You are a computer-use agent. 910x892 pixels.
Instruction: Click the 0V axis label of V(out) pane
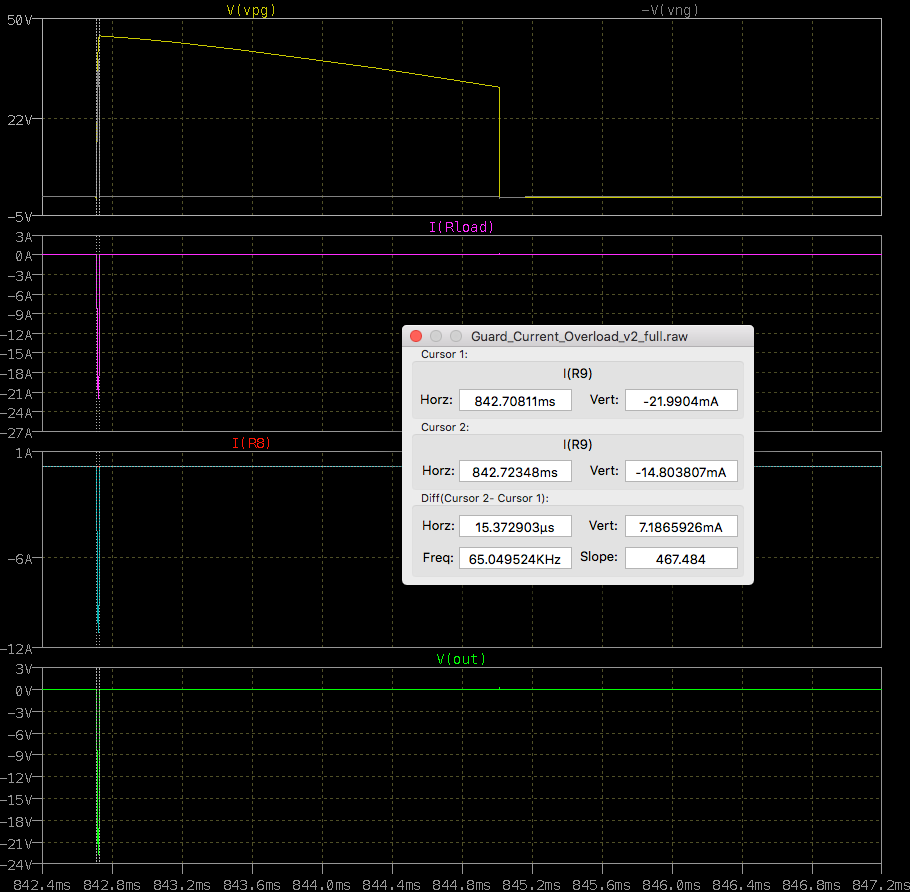tap(24, 691)
